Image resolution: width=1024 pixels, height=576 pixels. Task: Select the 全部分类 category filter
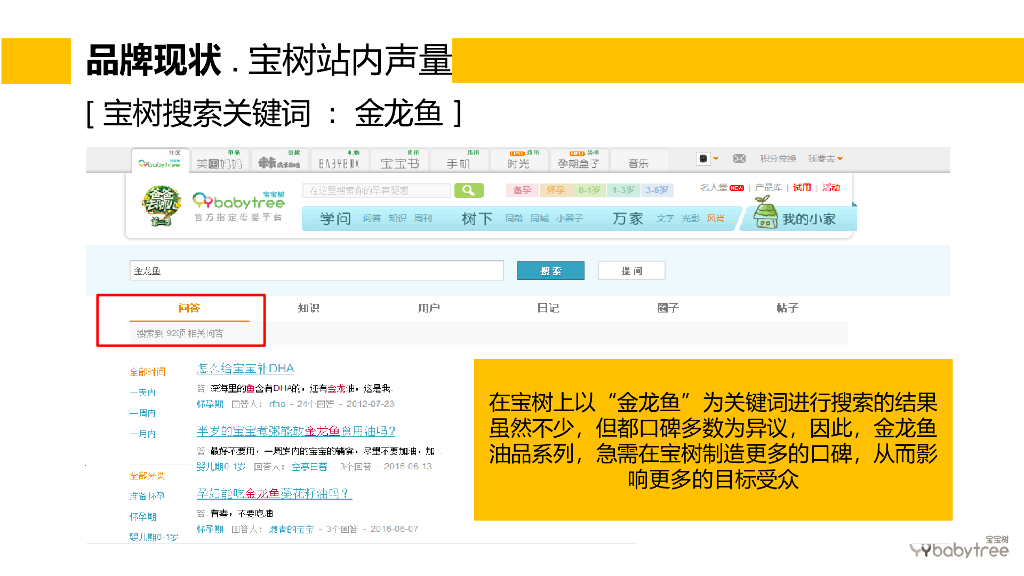(147, 475)
